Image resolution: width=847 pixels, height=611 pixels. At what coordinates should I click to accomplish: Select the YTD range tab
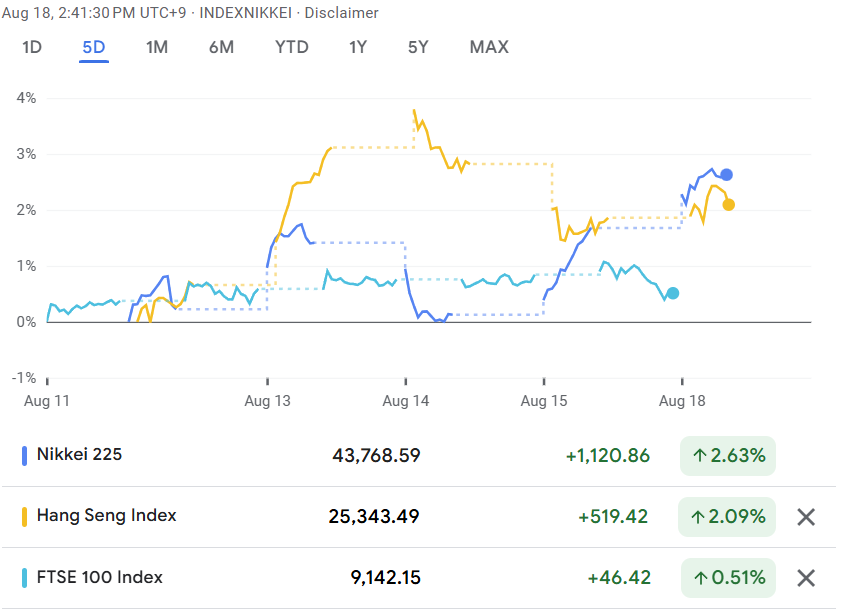point(292,48)
